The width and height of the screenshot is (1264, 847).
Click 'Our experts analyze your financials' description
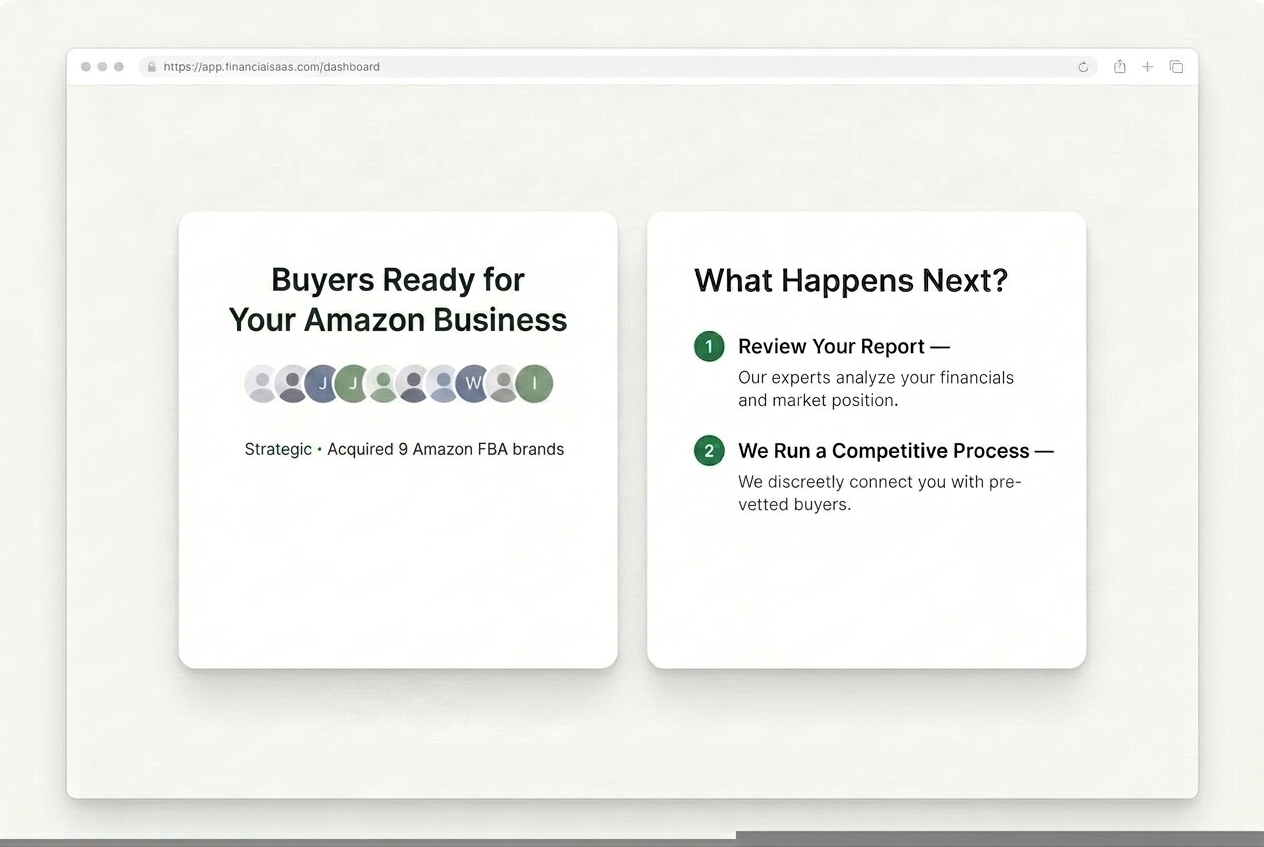click(x=876, y=389)
